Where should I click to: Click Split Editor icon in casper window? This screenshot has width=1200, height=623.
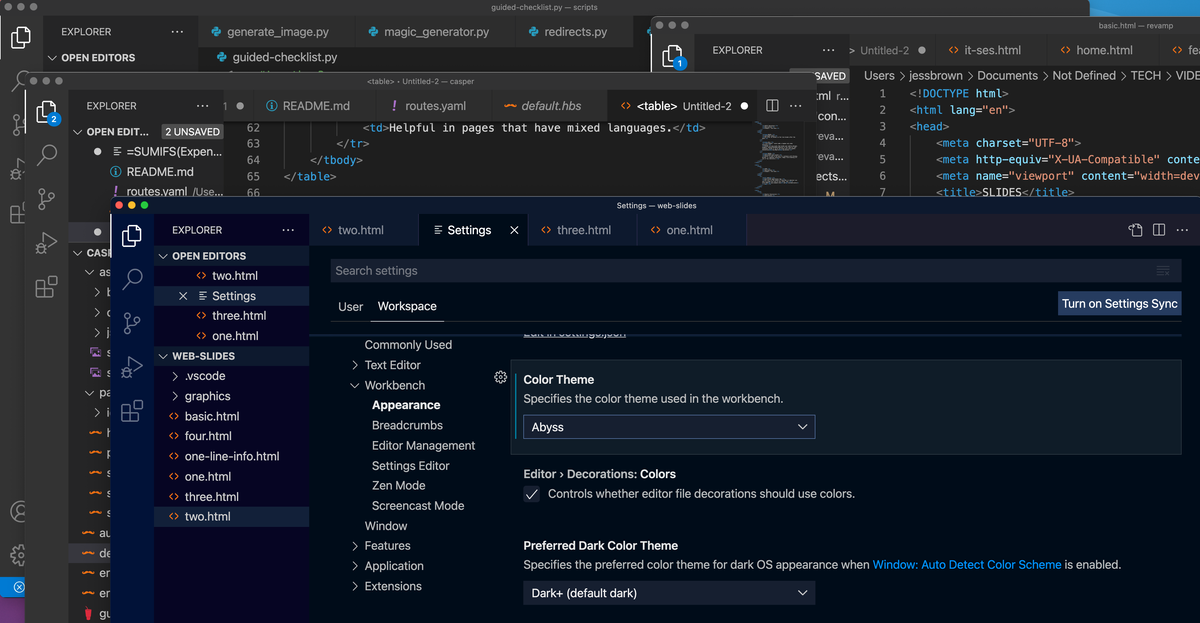coord(772,106)
